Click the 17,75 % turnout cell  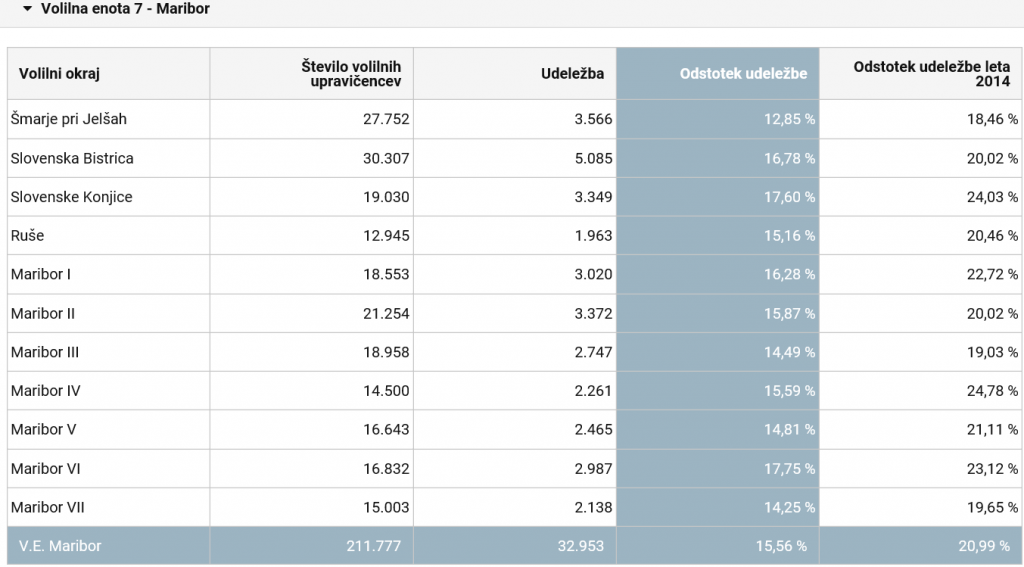(790, 468)
